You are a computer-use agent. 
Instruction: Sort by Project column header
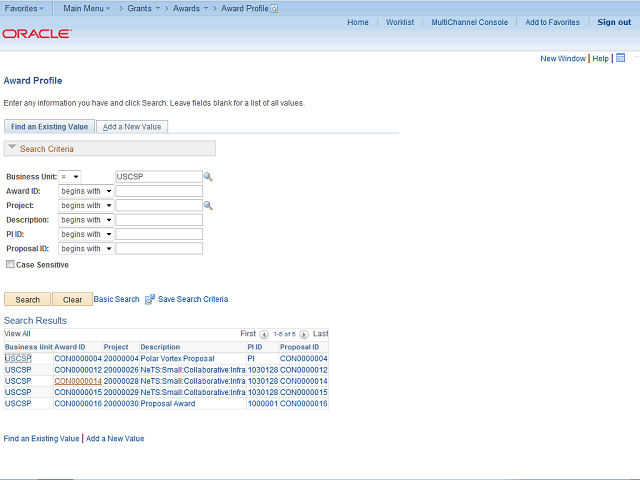pos(116,347)
